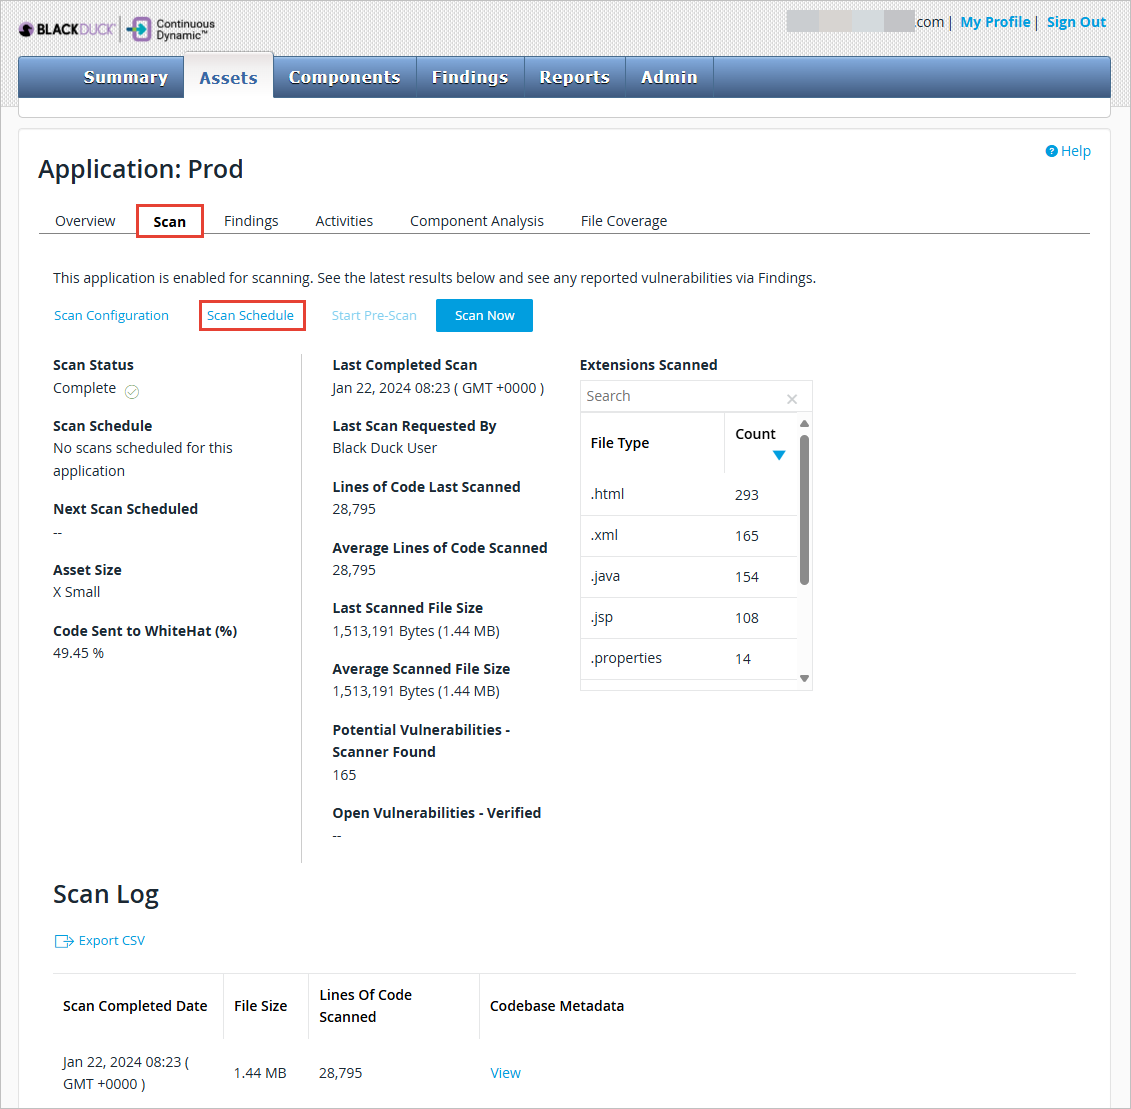Click the 1.44 MB scan log cell
1131x1109 pixels.
[260, 1073]
